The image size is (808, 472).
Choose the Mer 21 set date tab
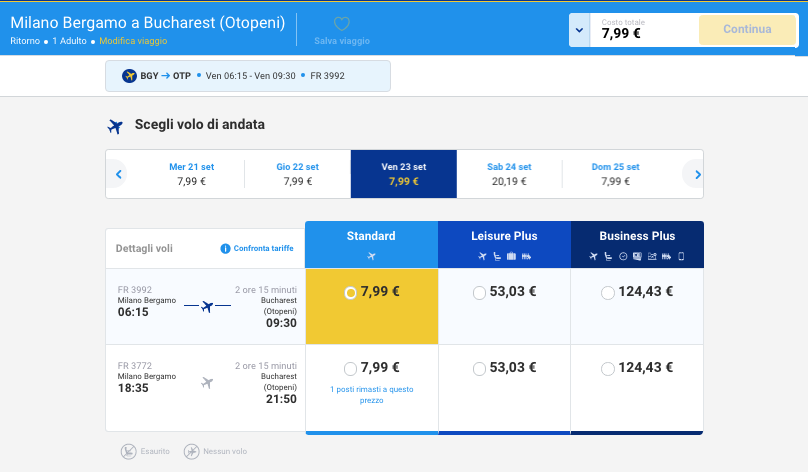coord(191,174)
